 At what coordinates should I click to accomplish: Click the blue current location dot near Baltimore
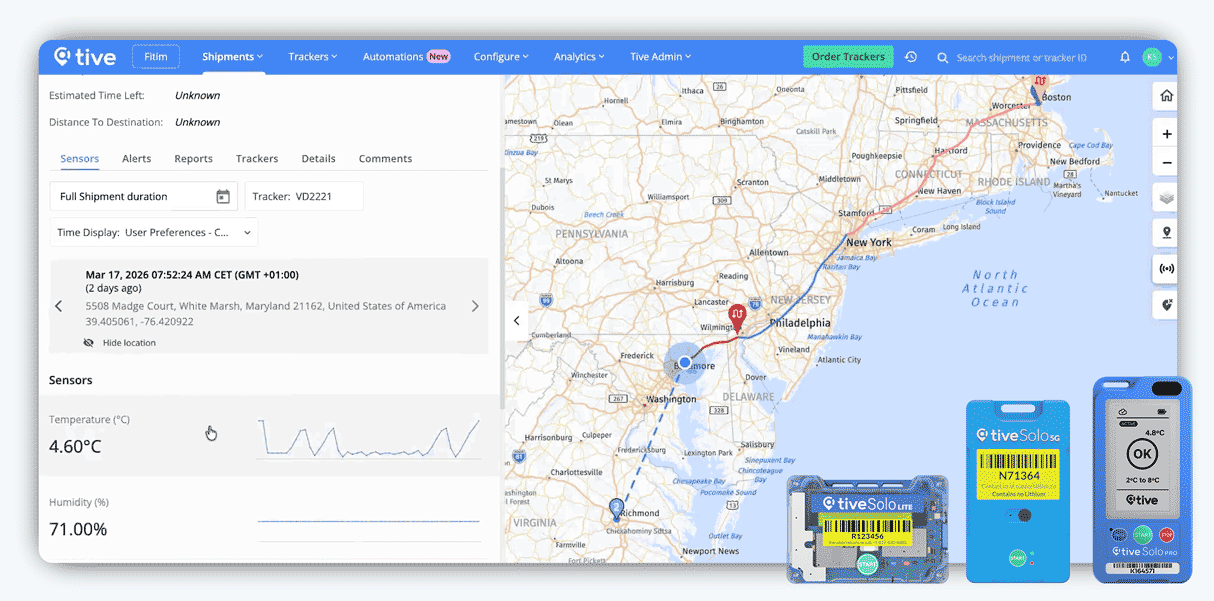(x=685, y=362)
